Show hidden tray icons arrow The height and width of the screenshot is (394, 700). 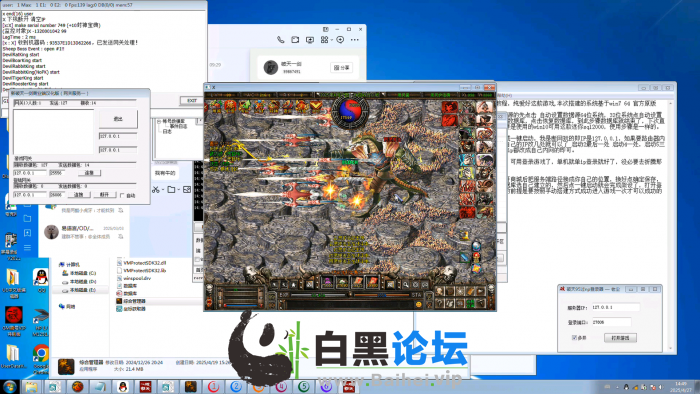tap(617, 387)
